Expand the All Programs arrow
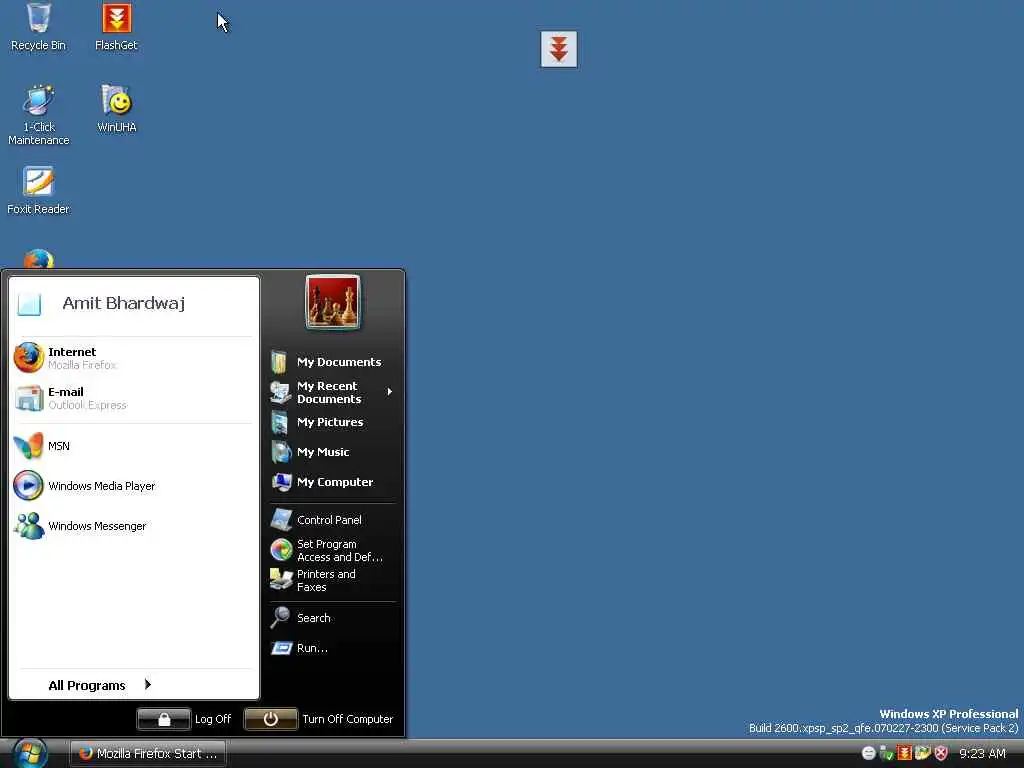 (148, 684)
